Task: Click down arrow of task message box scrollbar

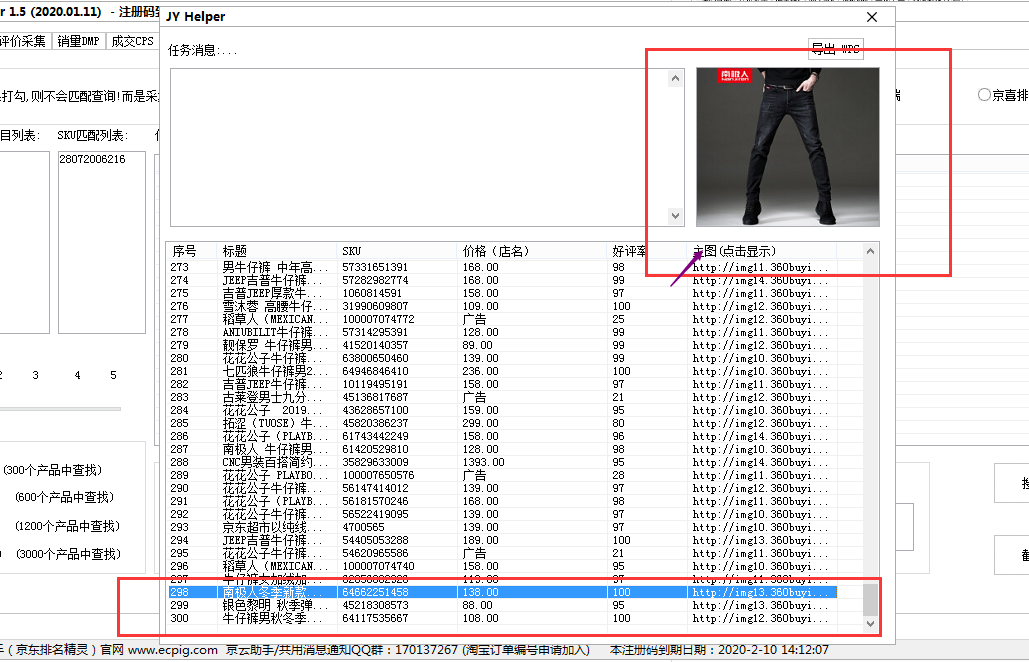Action: (x=675, y=216)
